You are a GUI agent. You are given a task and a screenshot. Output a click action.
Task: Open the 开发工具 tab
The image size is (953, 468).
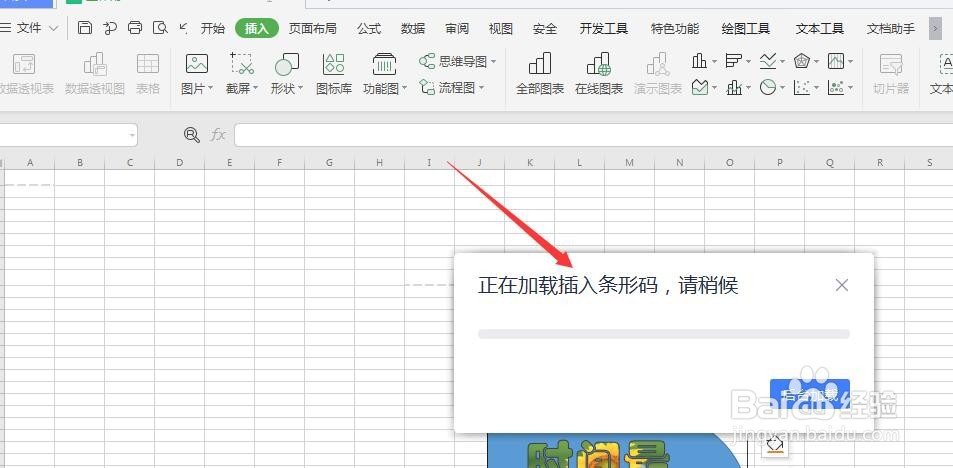coord(604,28)
